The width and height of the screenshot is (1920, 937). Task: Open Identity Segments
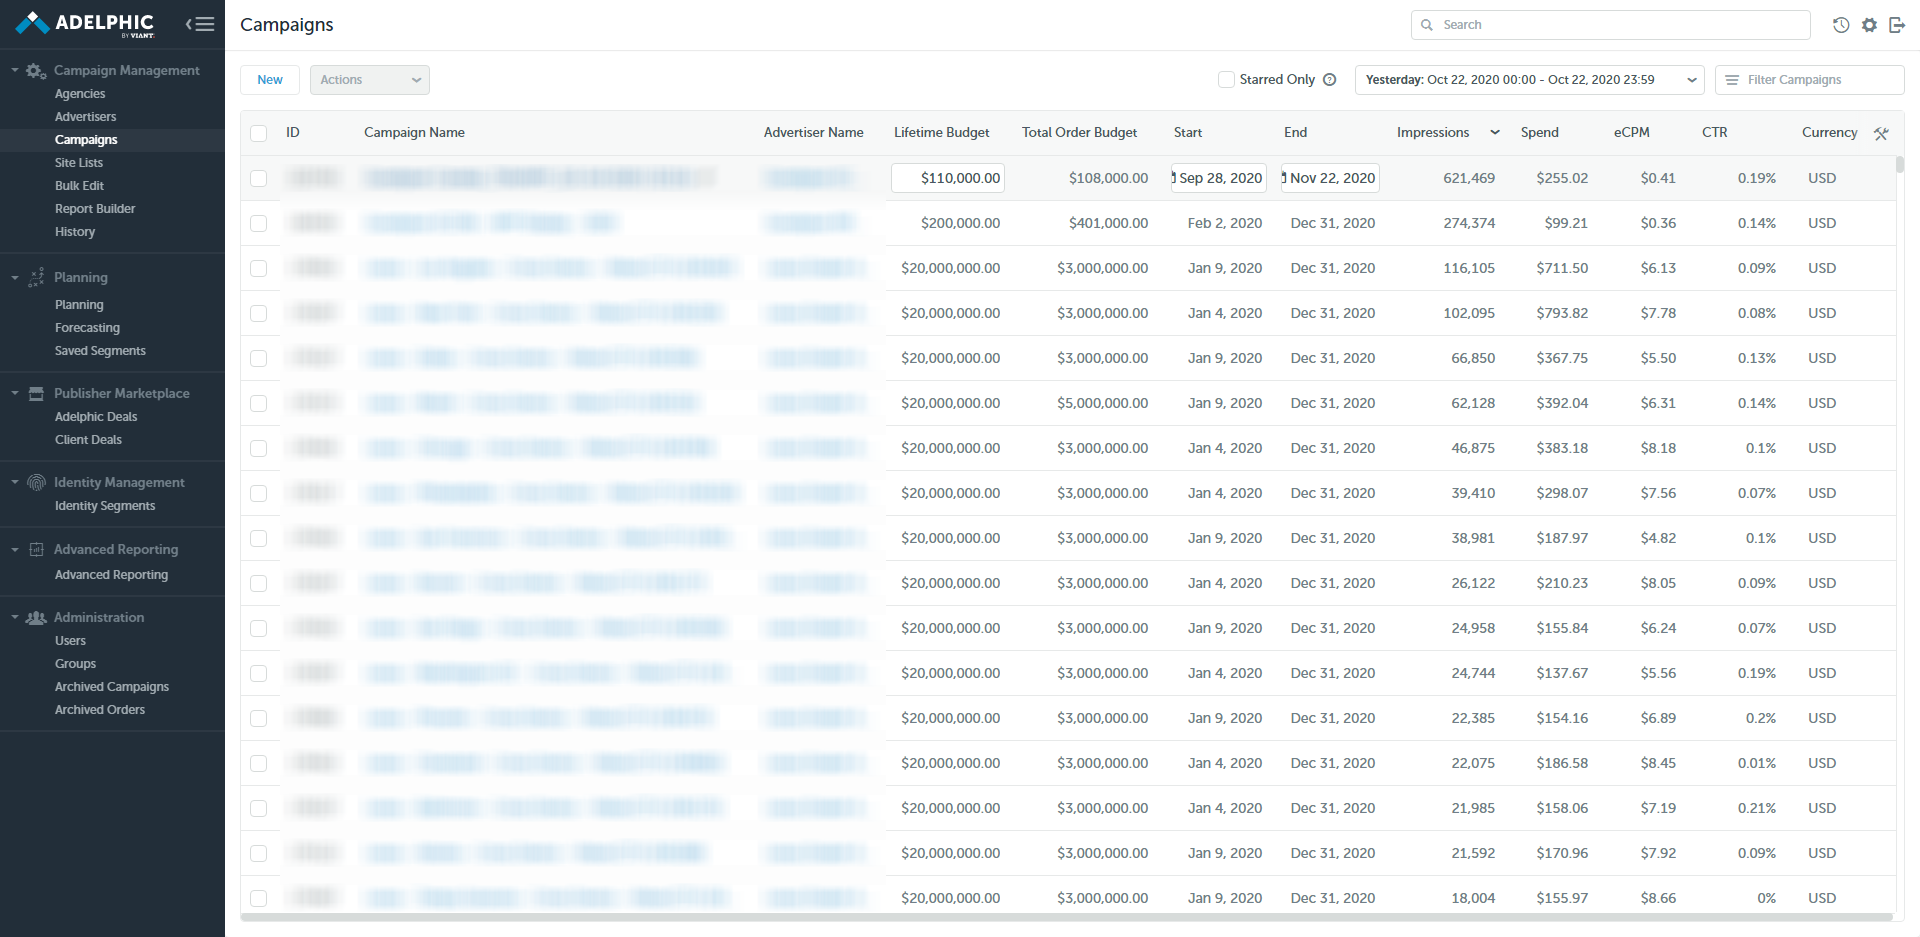click(x=105, y=506)
